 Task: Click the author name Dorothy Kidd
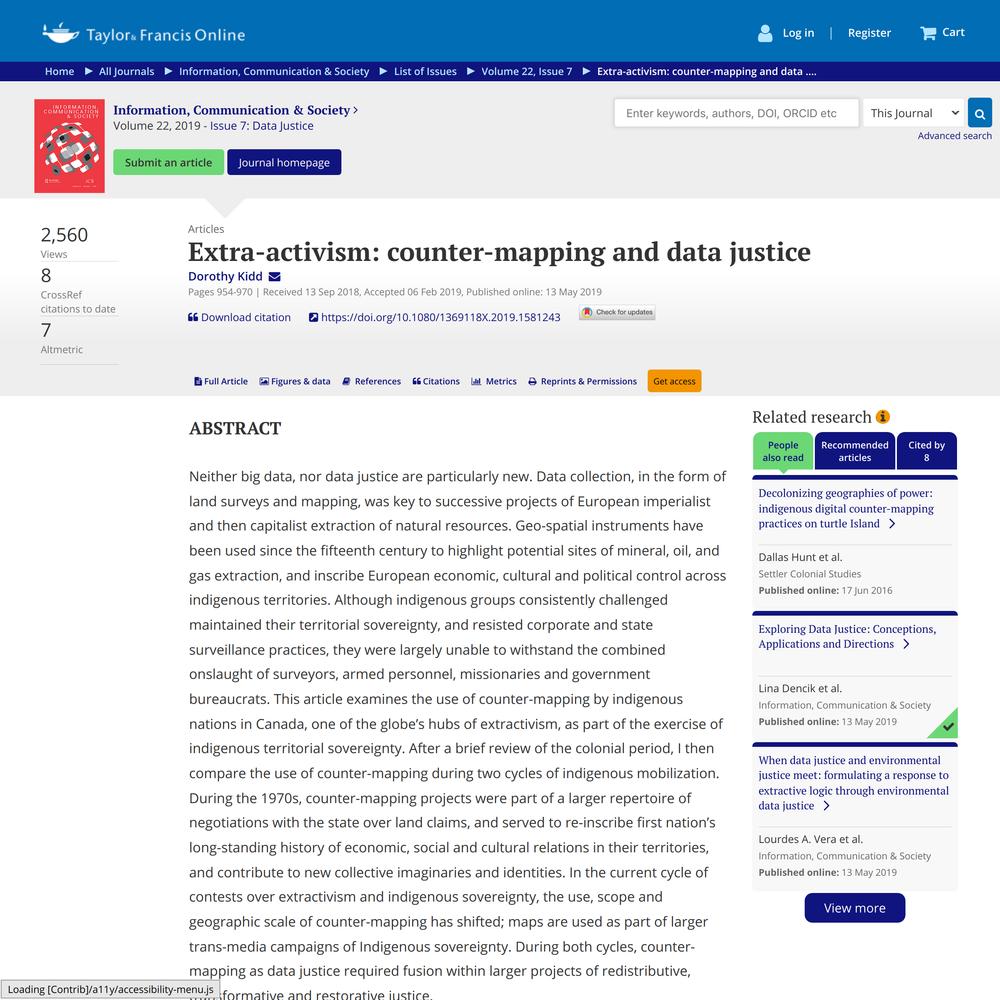click(225, 276)
